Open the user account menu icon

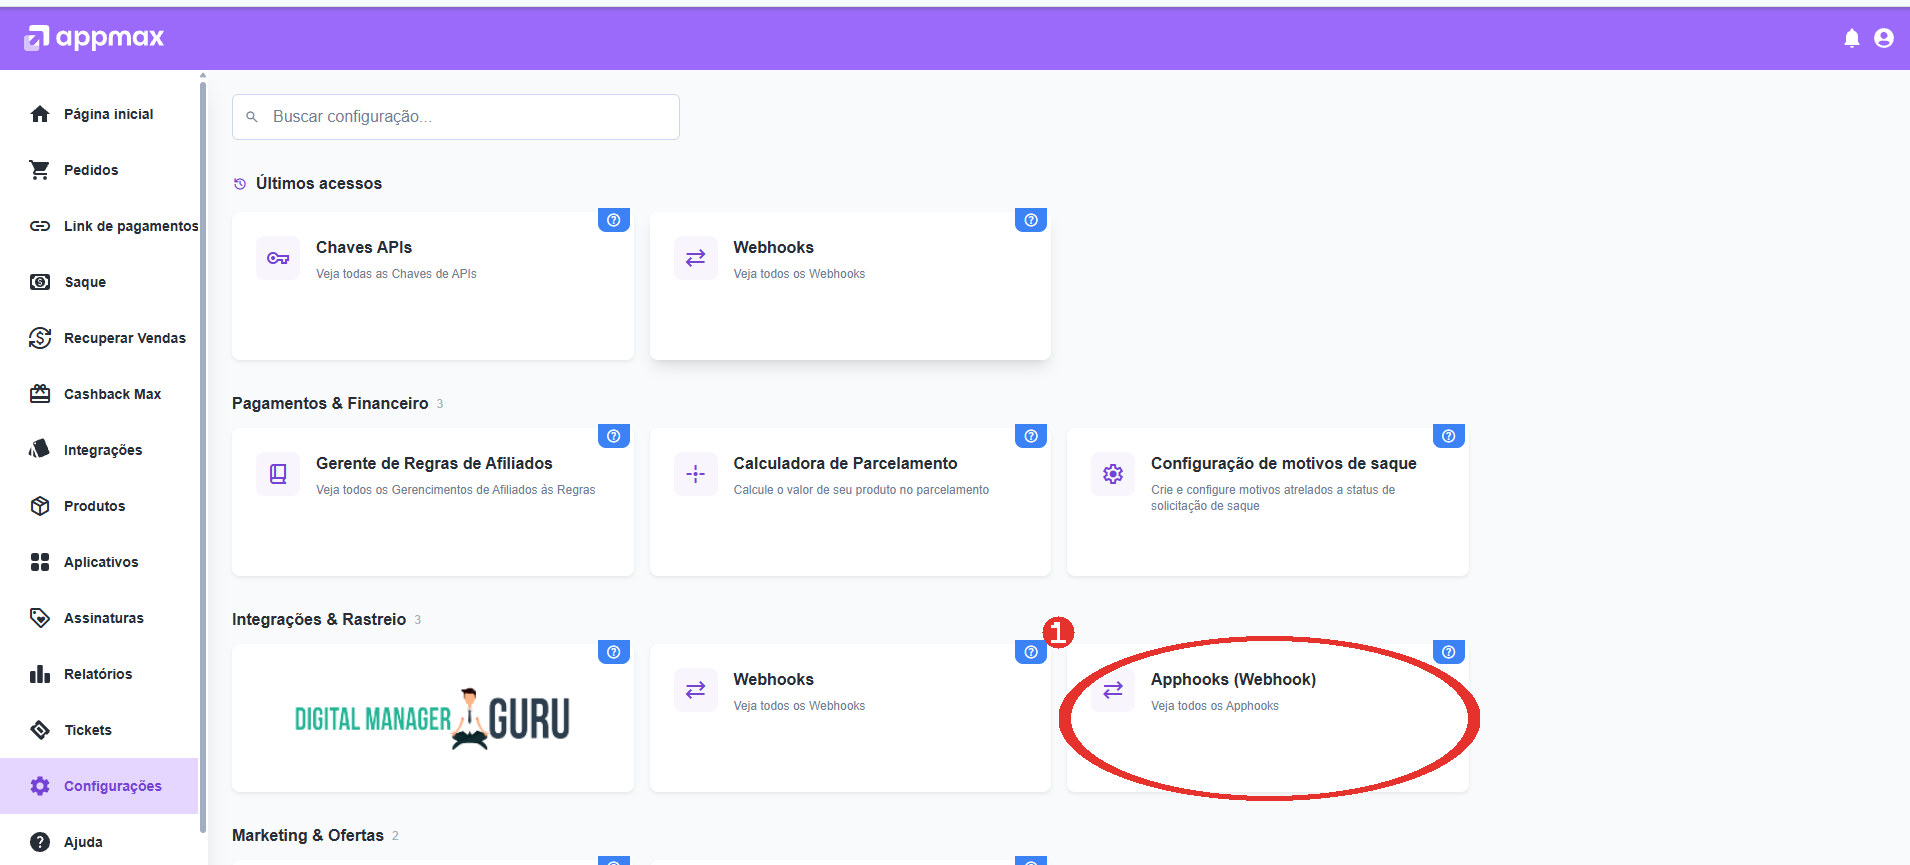coord(1884,38)
